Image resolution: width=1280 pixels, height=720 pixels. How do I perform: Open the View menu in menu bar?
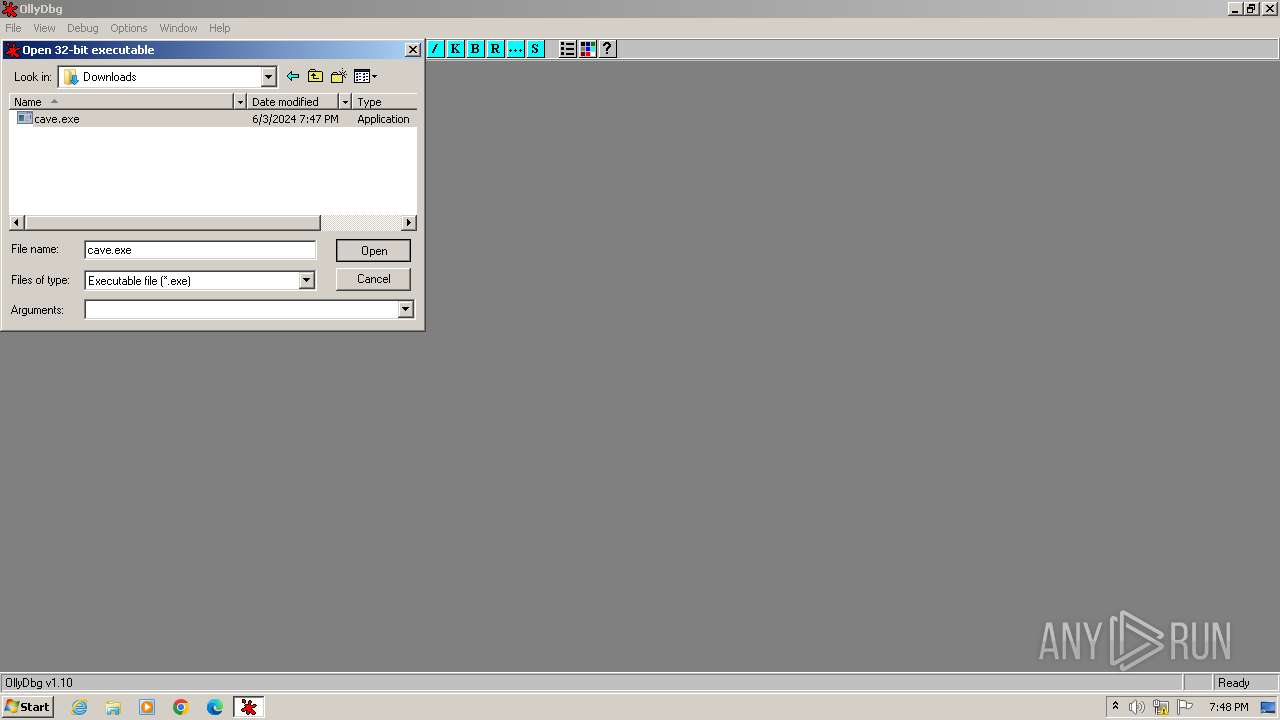point(44,28)
